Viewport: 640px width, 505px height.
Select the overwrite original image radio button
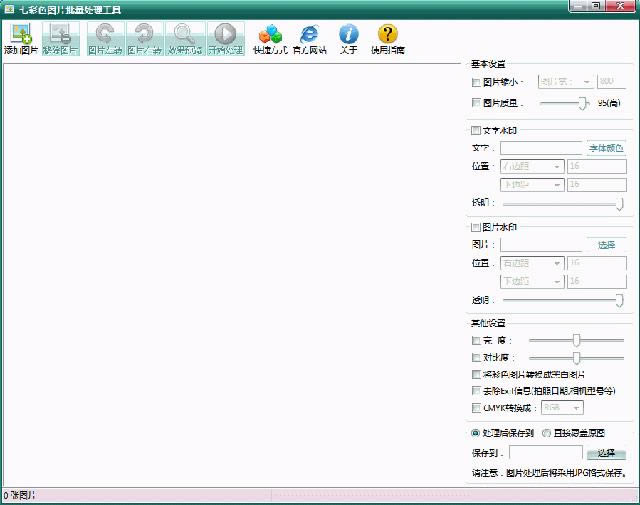(546, 433)
